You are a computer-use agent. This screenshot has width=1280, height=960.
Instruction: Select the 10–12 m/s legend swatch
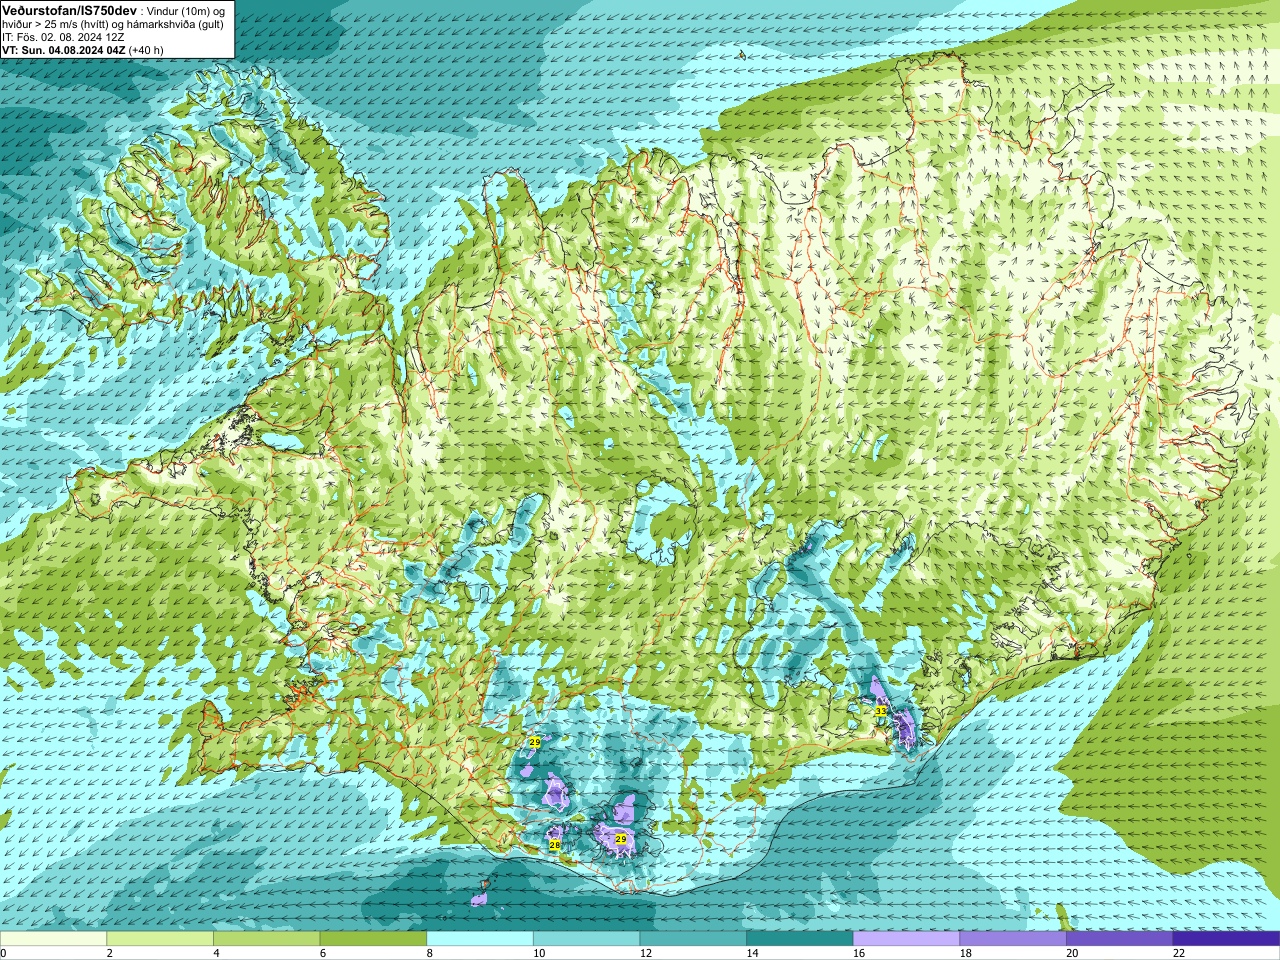point(586,938)
